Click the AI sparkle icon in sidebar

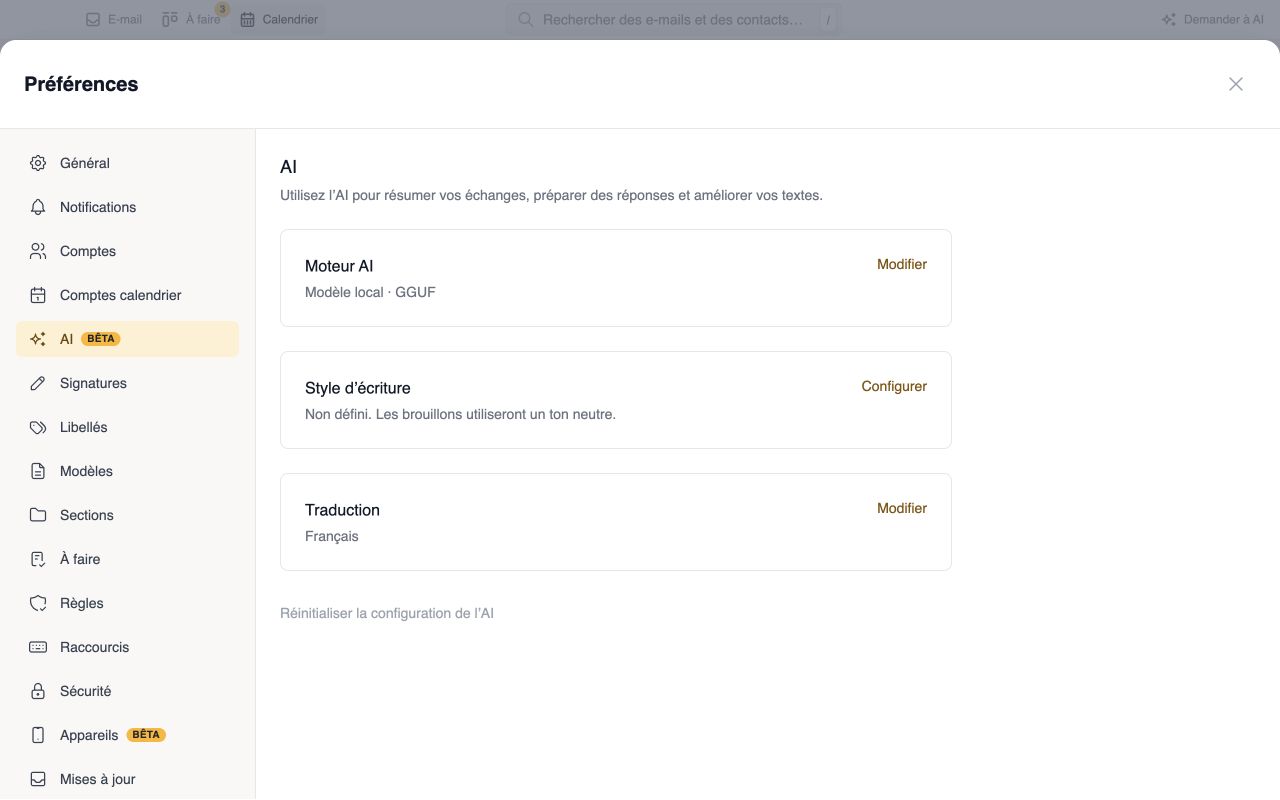click(38, 339)
